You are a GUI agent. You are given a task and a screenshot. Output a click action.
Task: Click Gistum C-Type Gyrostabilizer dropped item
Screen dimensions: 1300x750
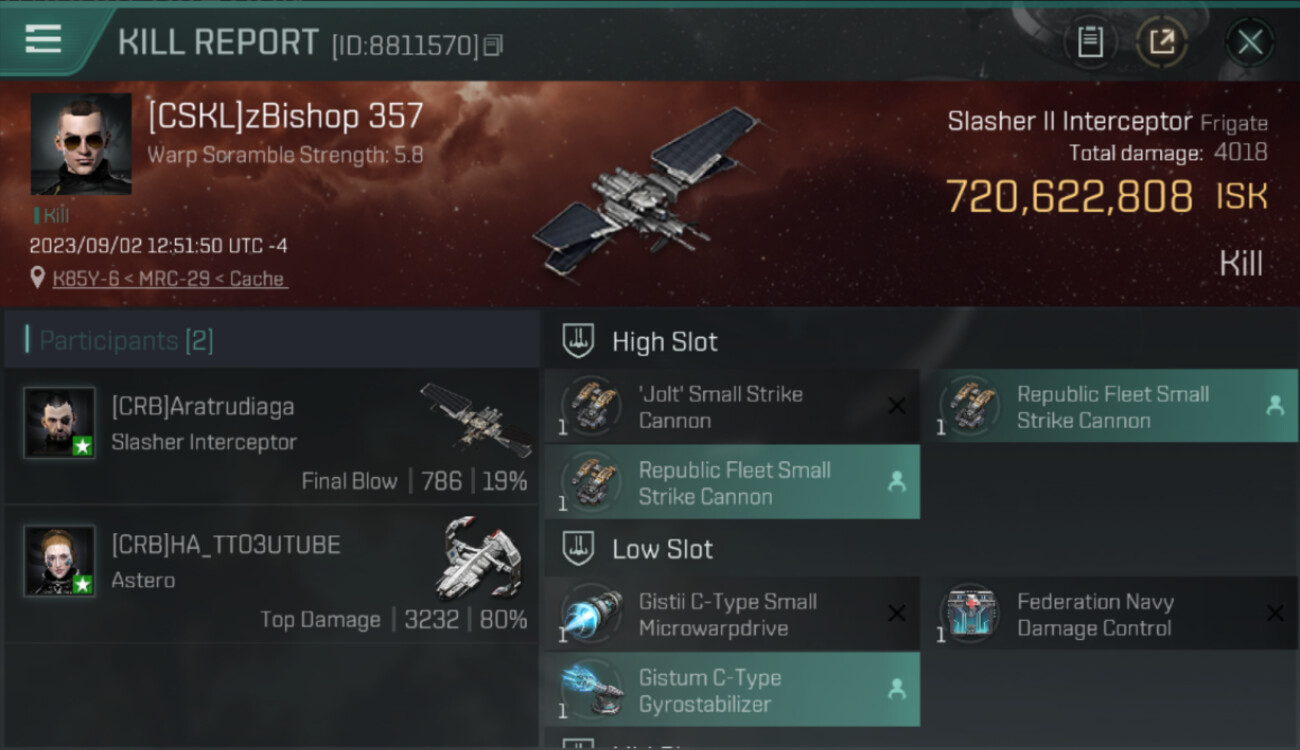pos(731,690)
